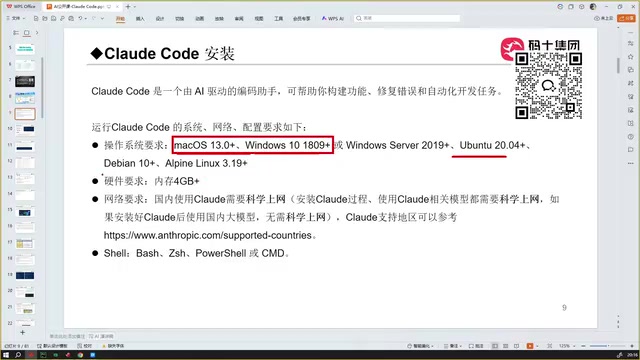
Task: Click the 缺失字体 missing fonts warning
Action: 113,346
